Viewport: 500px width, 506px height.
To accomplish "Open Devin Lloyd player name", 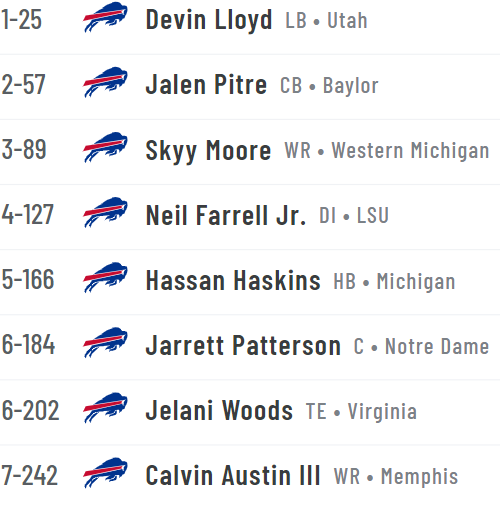I will pos(209,21).
